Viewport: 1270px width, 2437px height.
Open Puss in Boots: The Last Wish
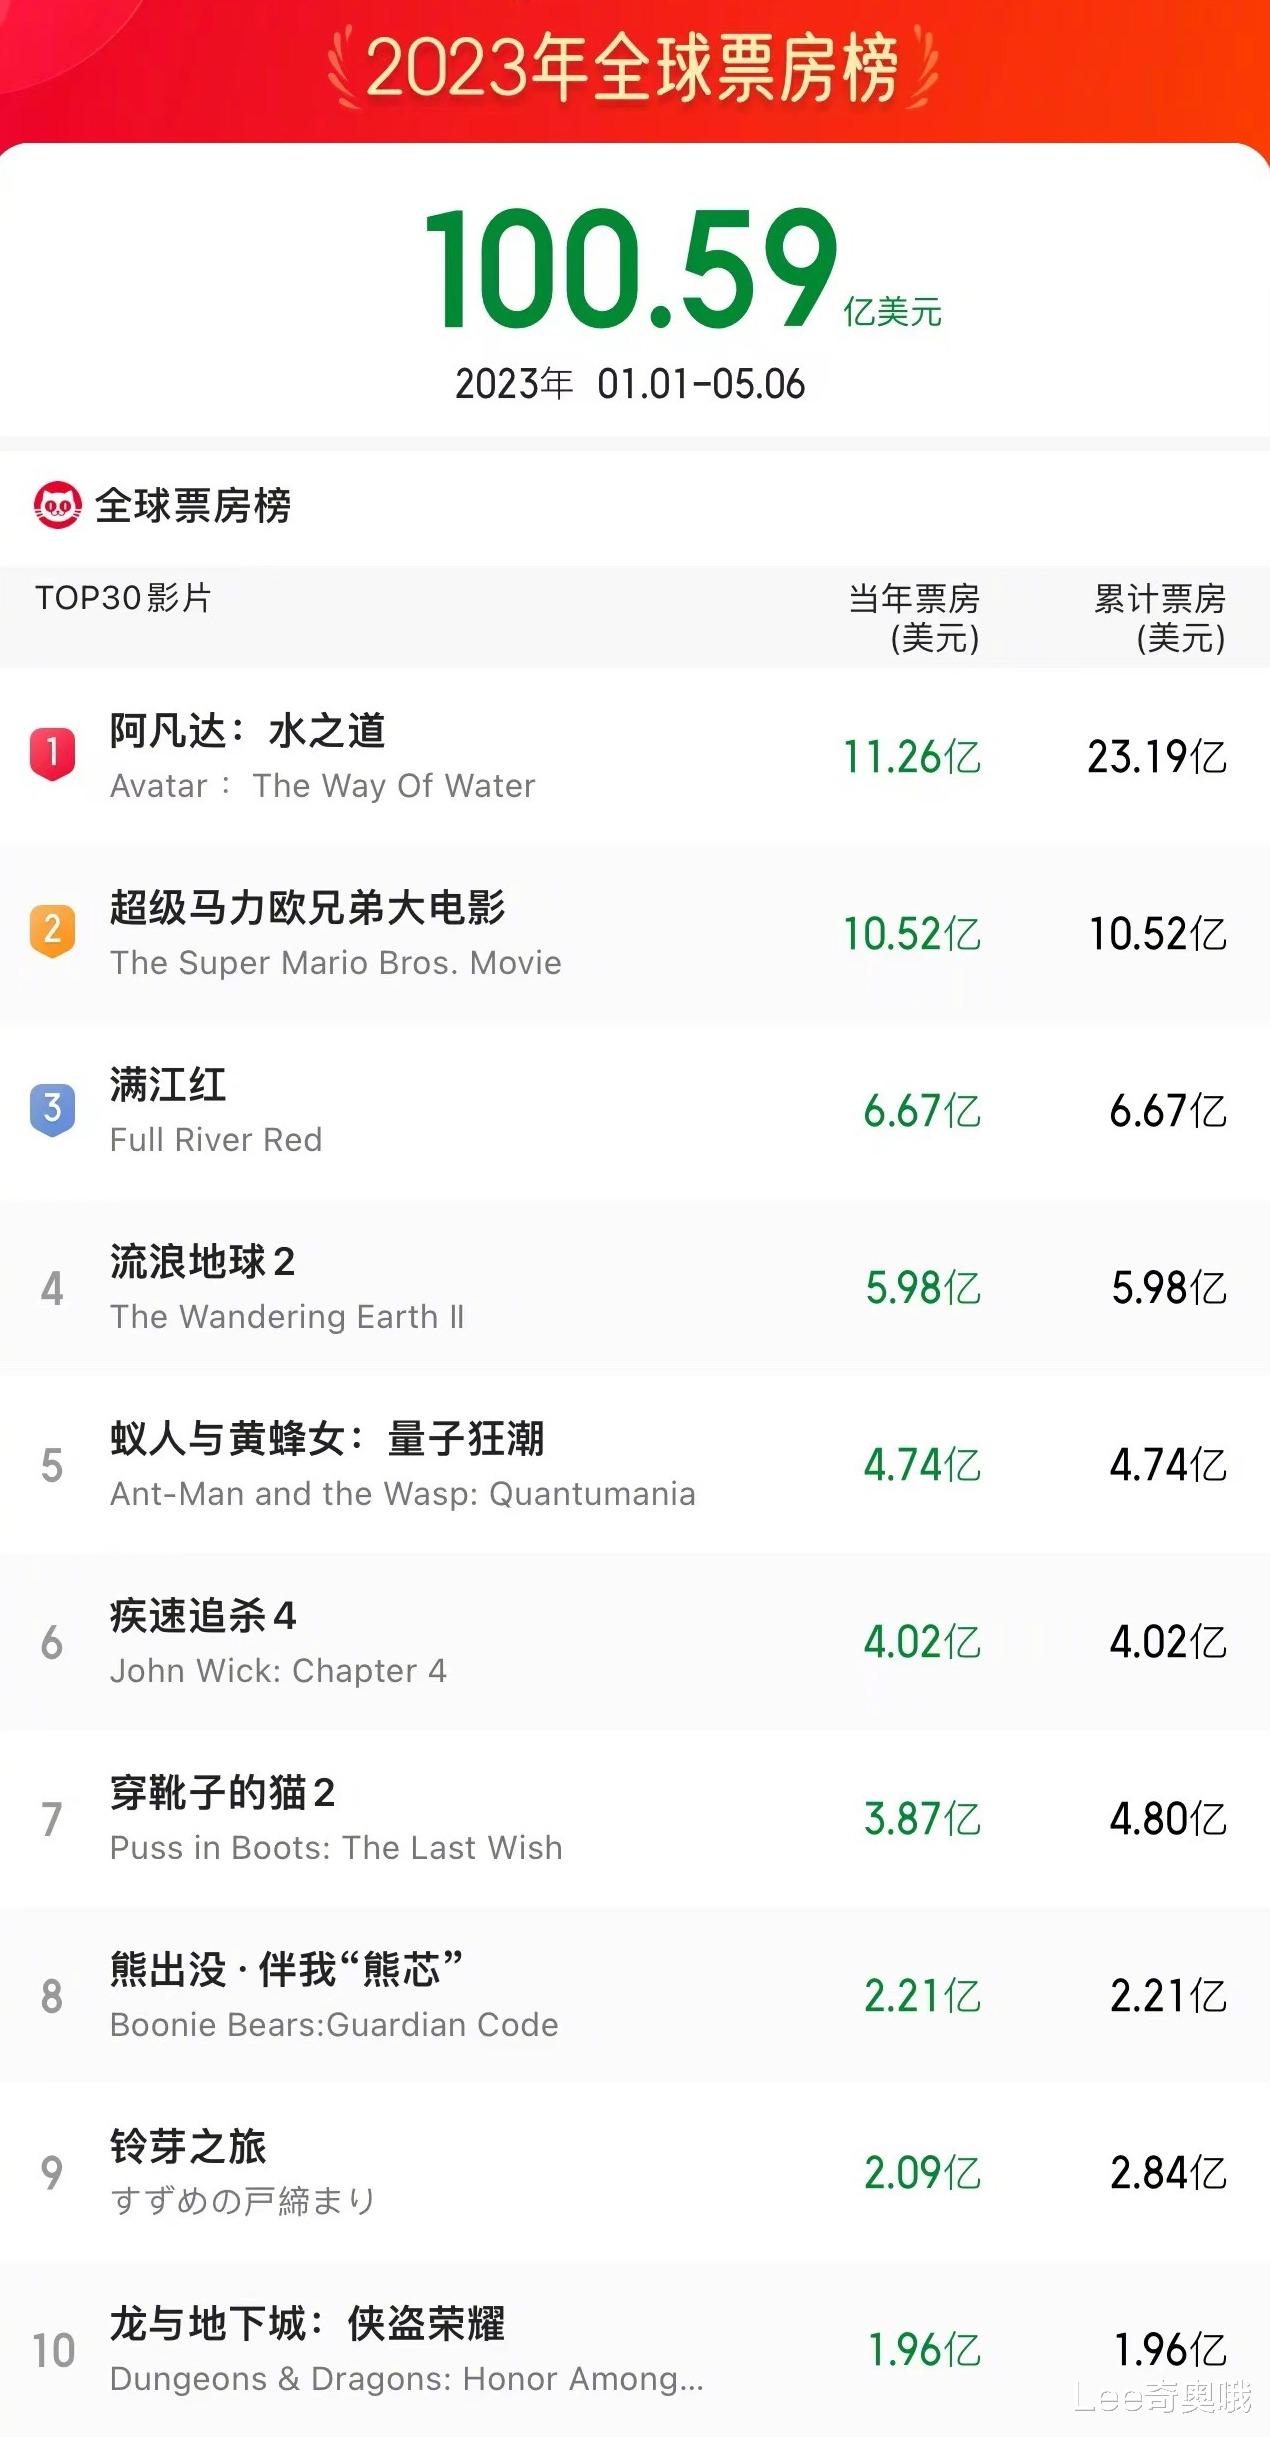336,1819
